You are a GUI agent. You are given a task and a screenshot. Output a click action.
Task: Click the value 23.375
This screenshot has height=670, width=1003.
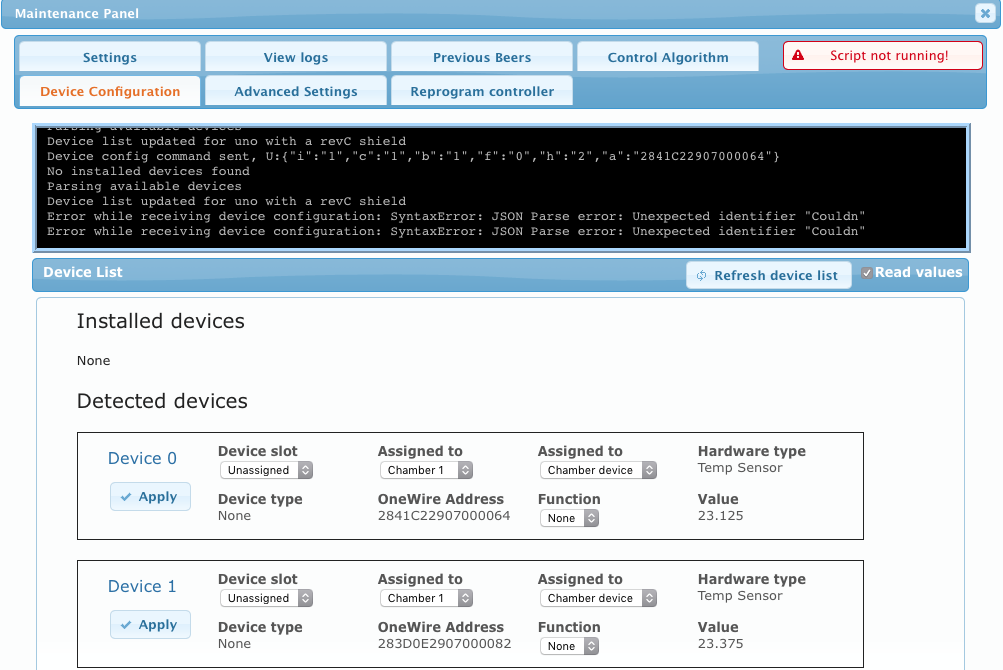[720, 644]
